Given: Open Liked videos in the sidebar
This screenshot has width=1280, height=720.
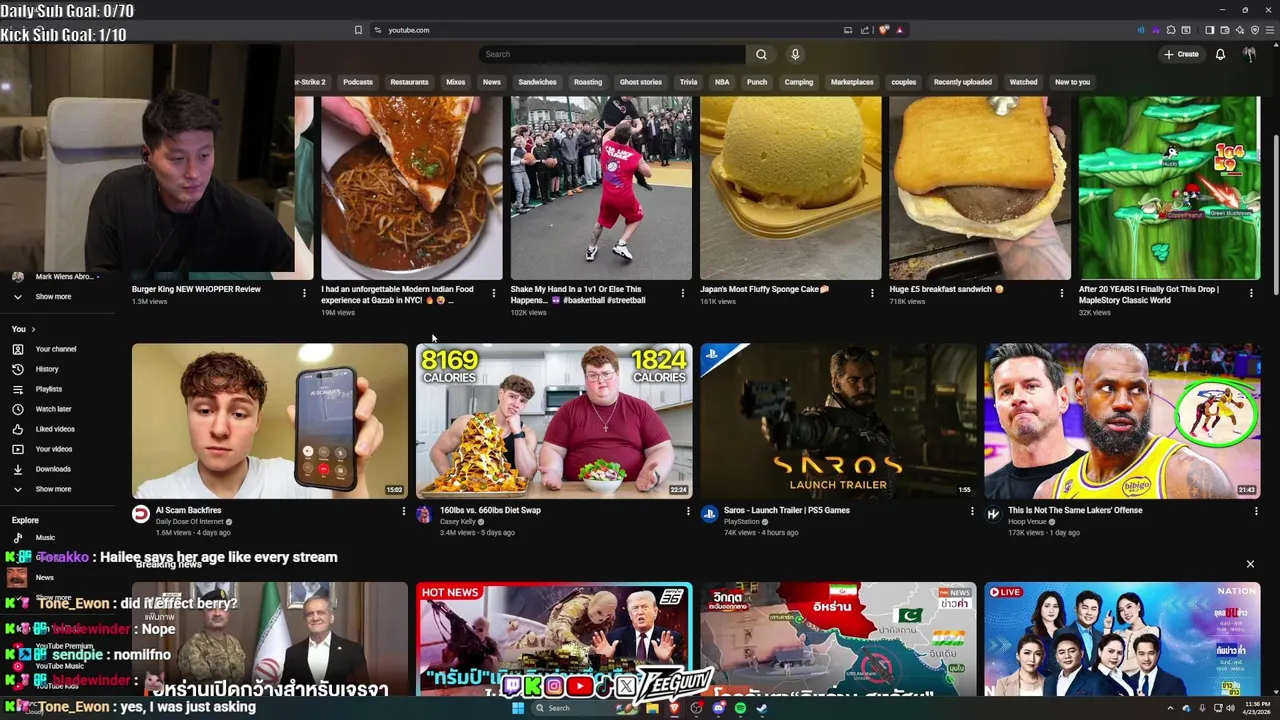Looking at the screenshot, I should [x=55, y=429].
